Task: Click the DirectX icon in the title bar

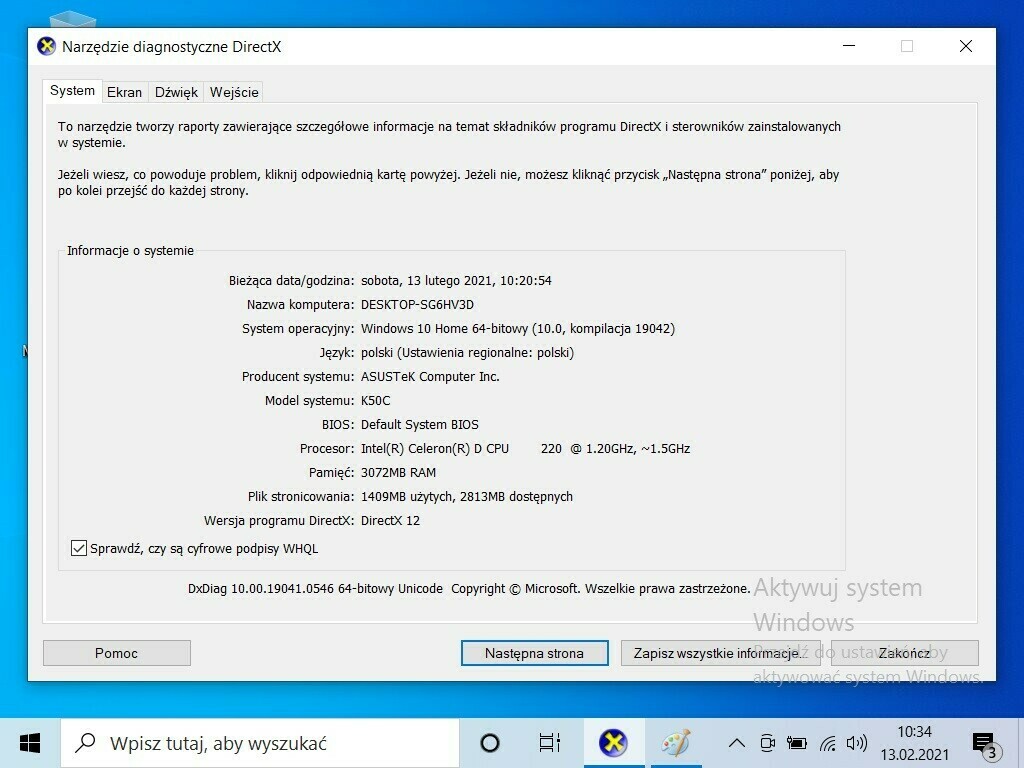Action: [x=46, y=46]
